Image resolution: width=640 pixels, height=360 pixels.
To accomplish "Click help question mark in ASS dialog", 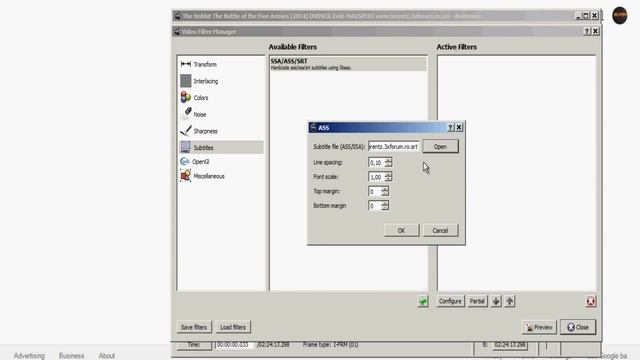I will (x=451, y=127).
